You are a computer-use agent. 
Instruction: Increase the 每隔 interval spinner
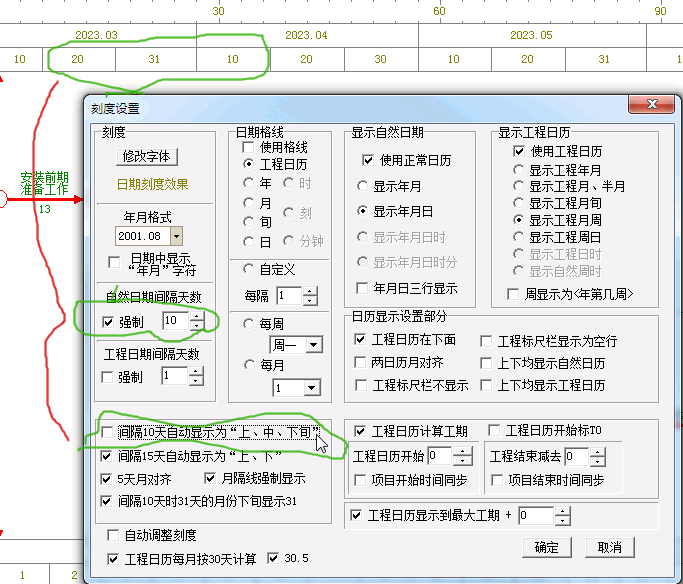pyautogui.click(x=310, y=292)
